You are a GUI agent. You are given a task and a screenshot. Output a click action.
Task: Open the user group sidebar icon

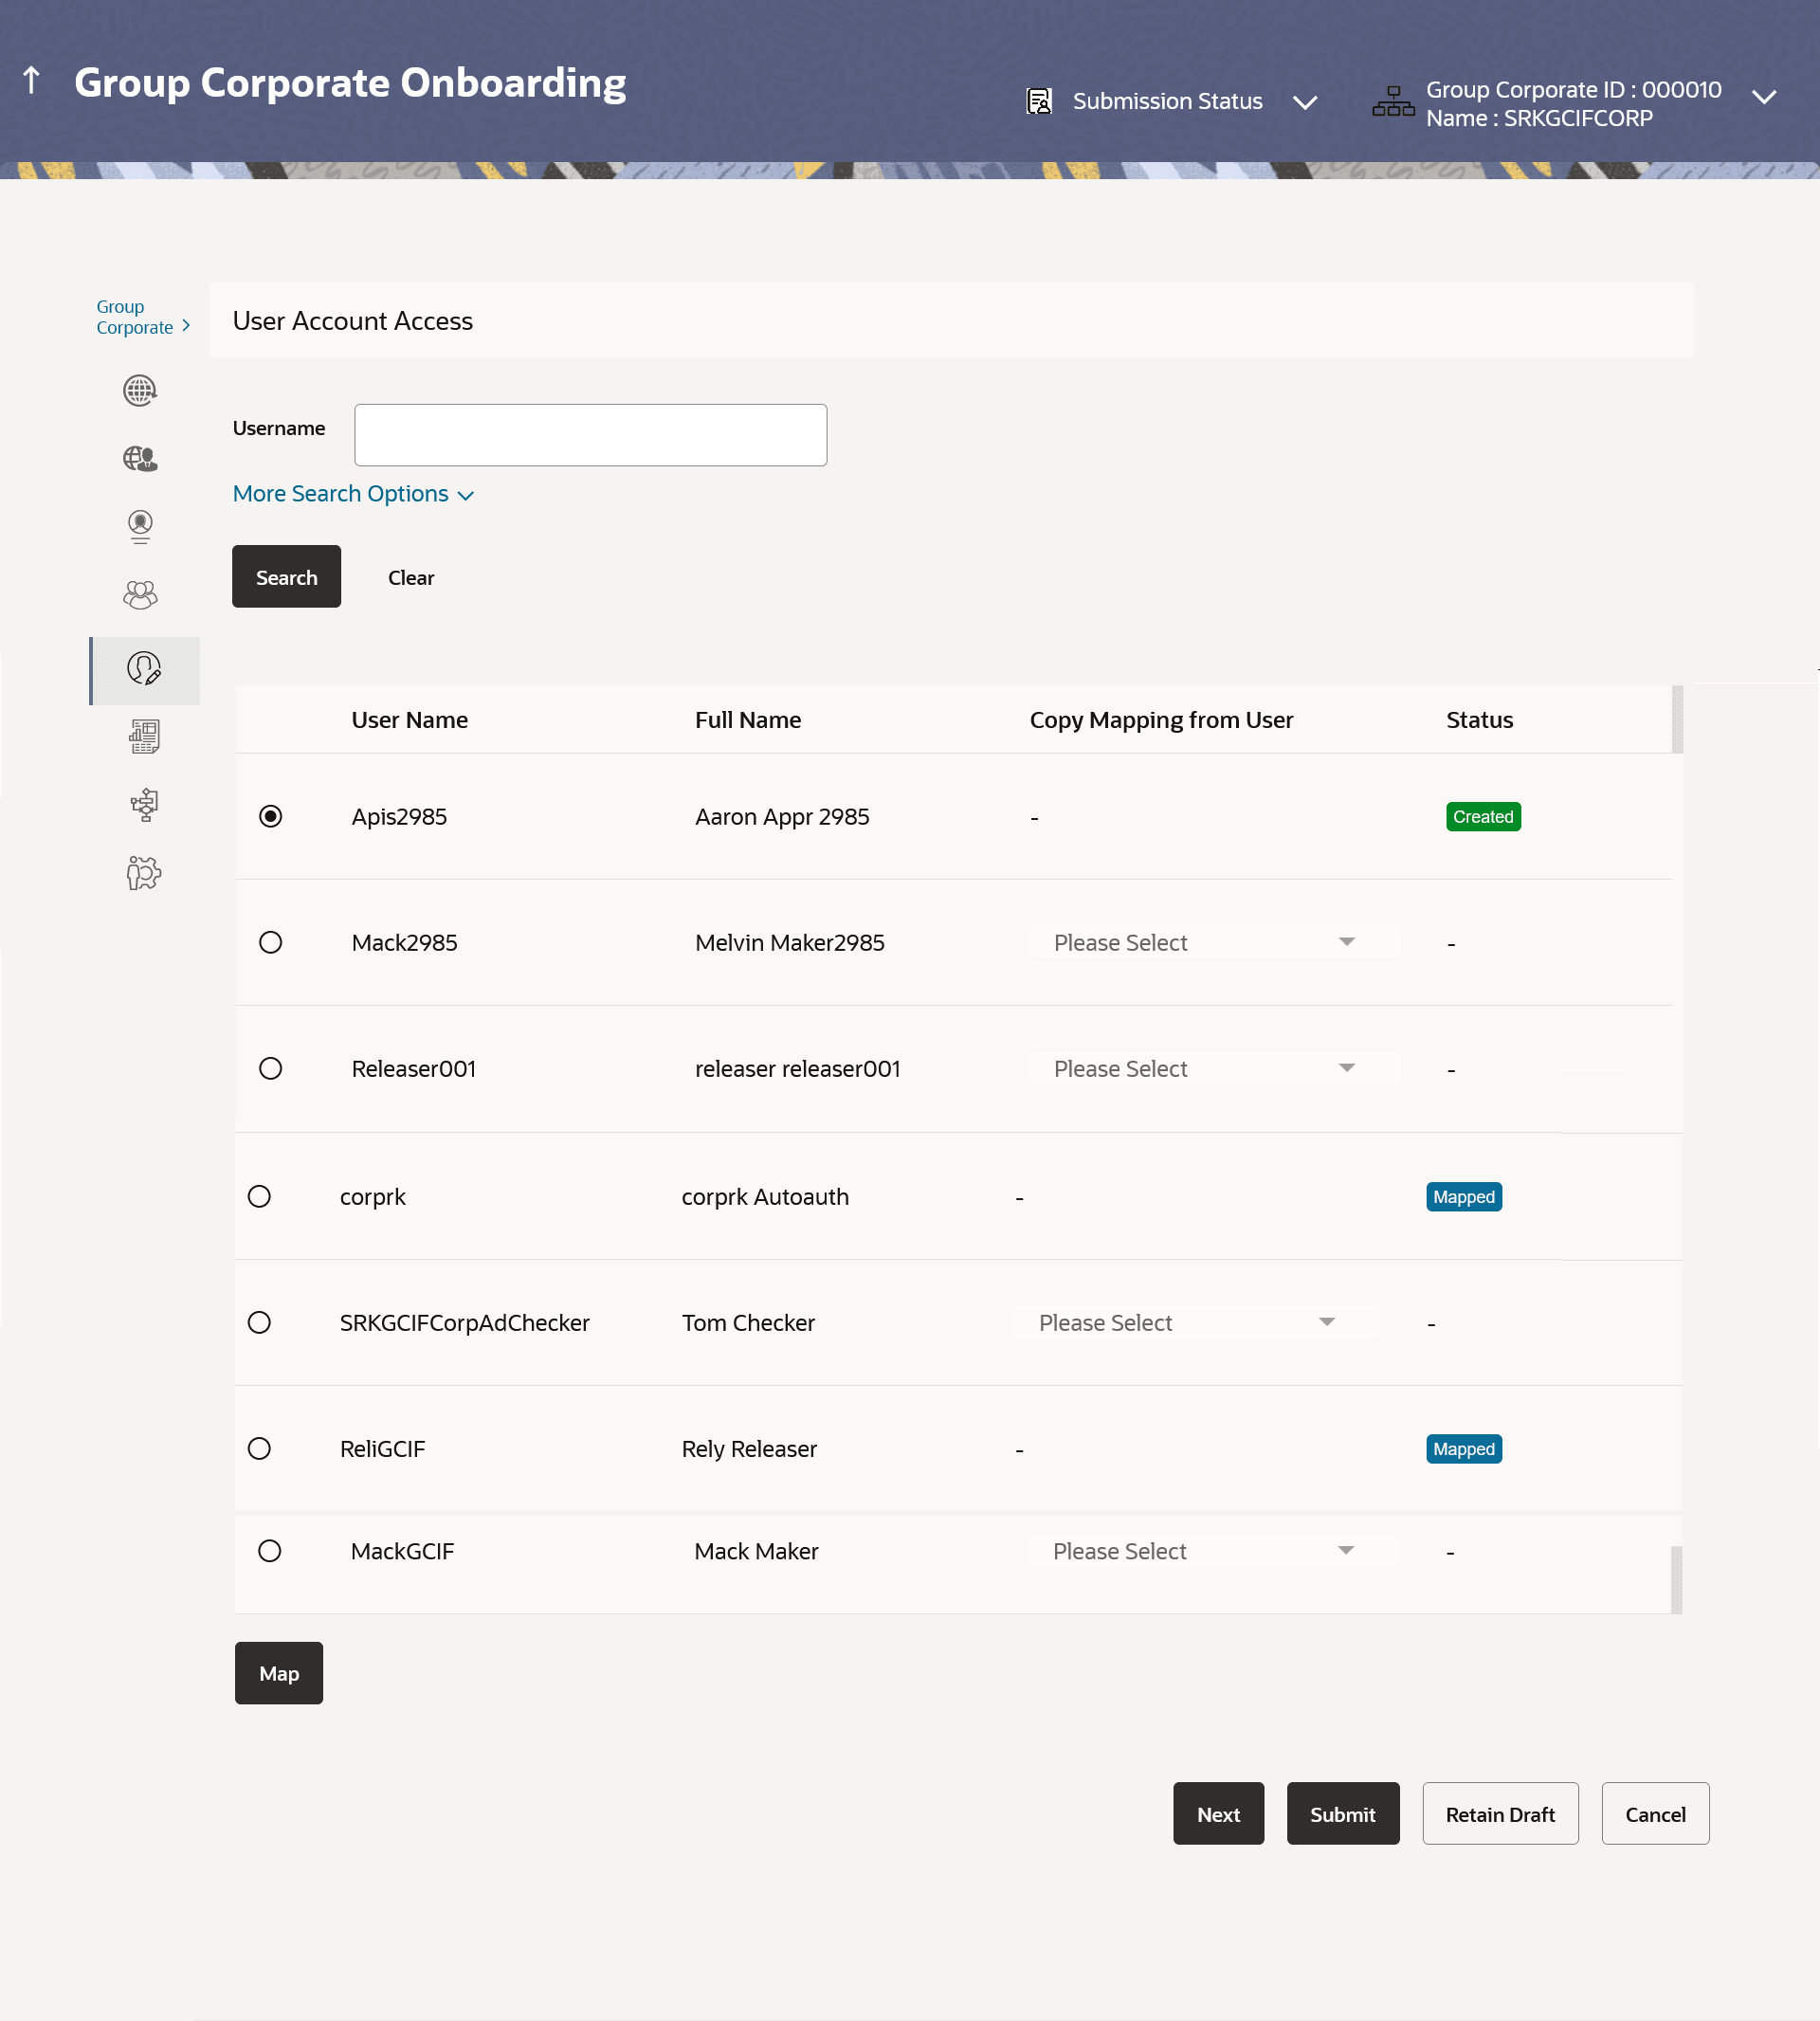(x=140, y=595)
